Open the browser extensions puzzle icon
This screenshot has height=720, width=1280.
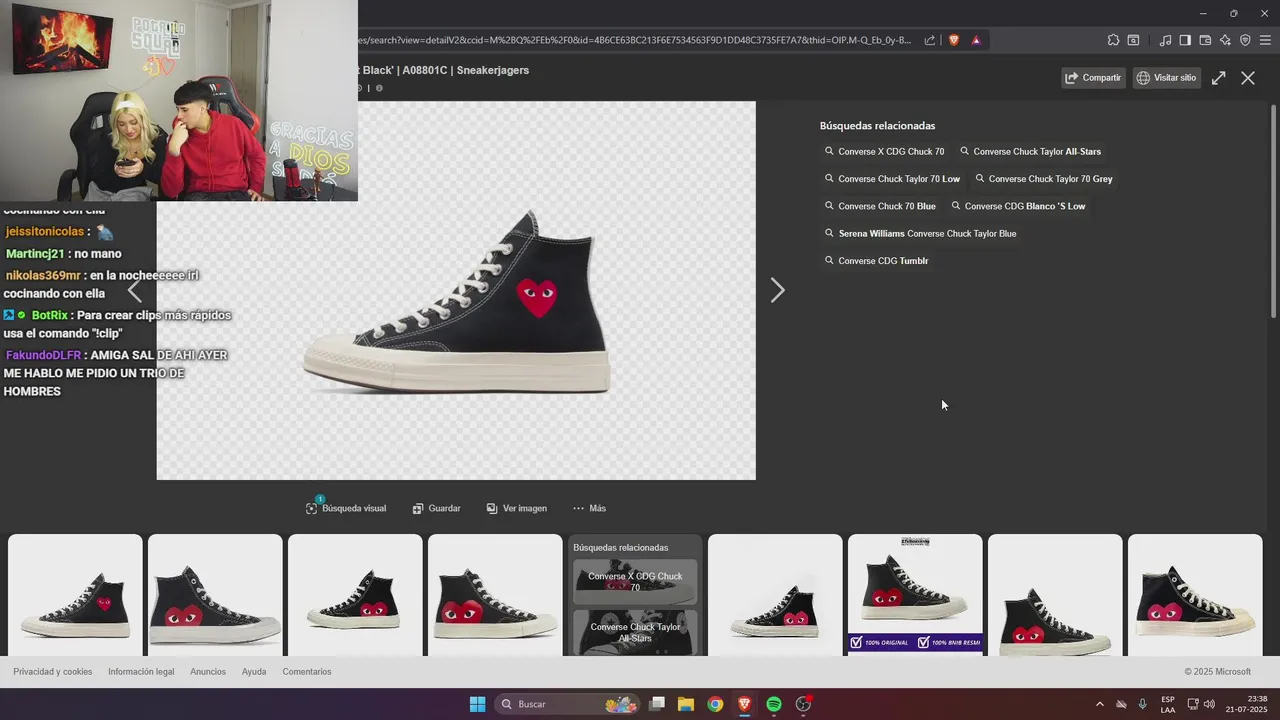(1113, 40)
